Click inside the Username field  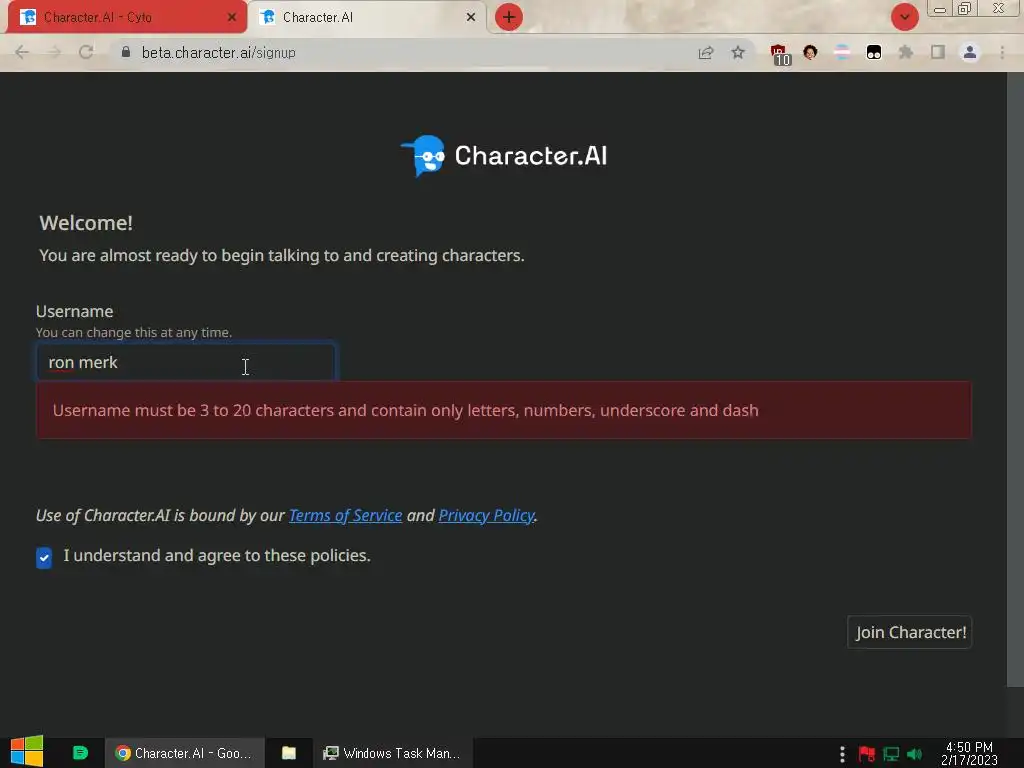[x=186, y=362]
